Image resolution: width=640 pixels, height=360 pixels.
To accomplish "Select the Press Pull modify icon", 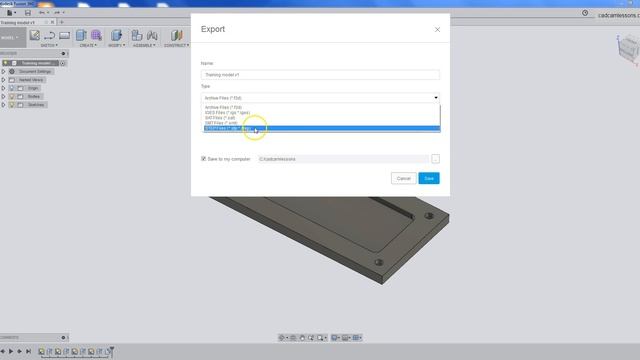I will [x=116, y=36].
